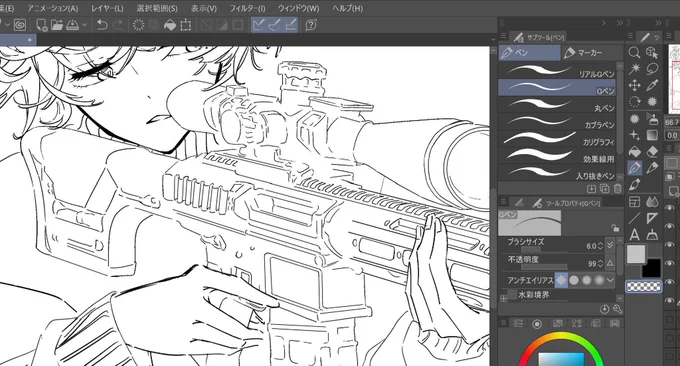Viewport: 680px width, 366px height.
Task: Expand the save options dropdown arrow
Action: click(85, 25)
